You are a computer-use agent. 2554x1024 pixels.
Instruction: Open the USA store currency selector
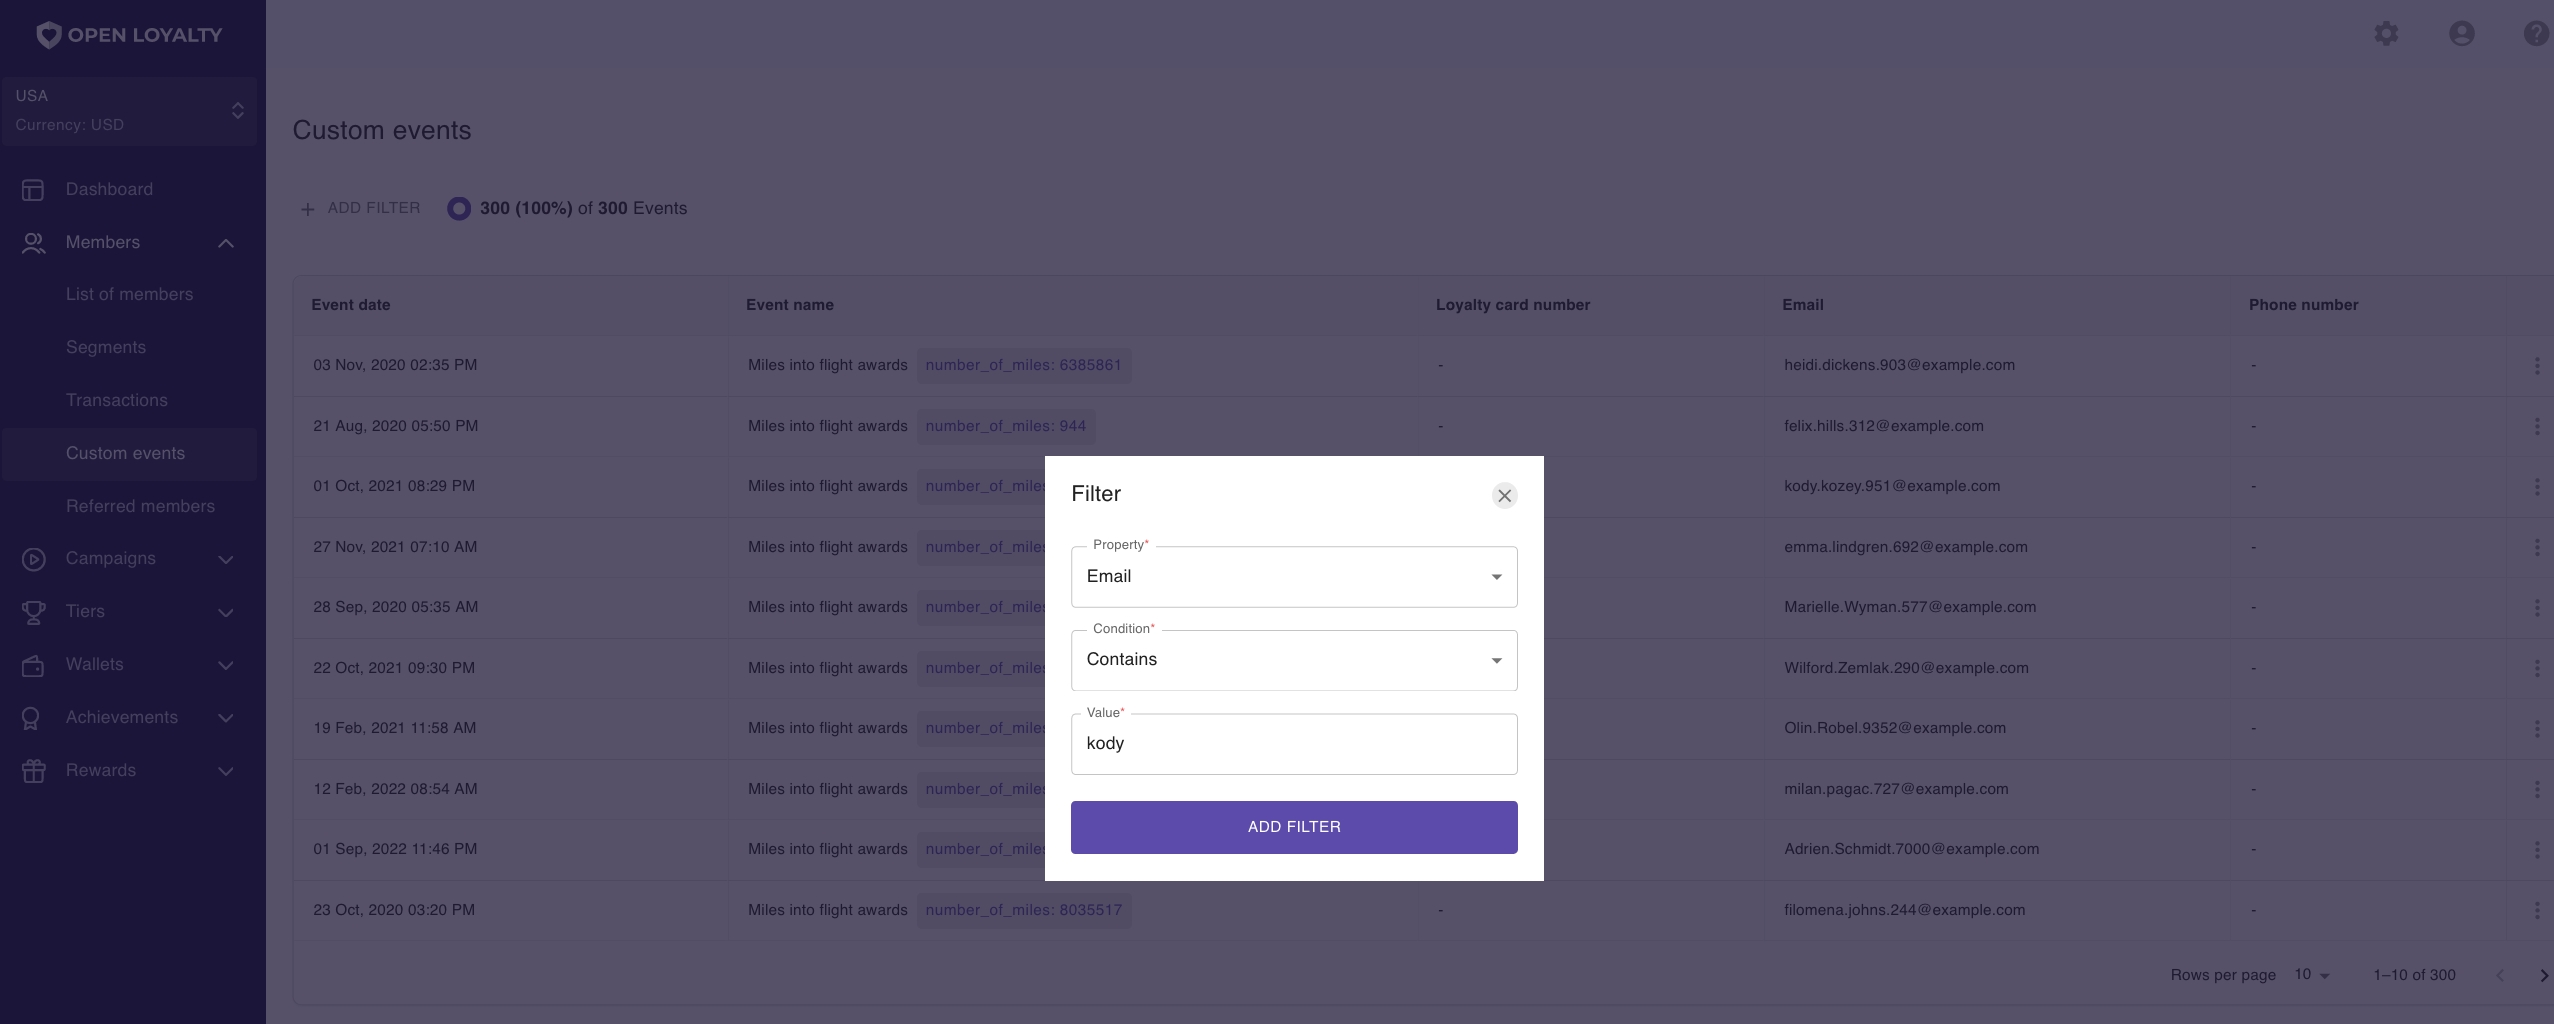click(x=129, y=111)
